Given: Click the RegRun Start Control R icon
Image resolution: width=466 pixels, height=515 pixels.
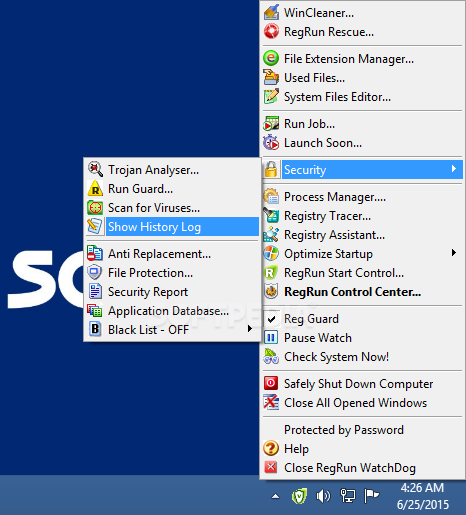Looking at the screenshot, I should pos(271,273).
